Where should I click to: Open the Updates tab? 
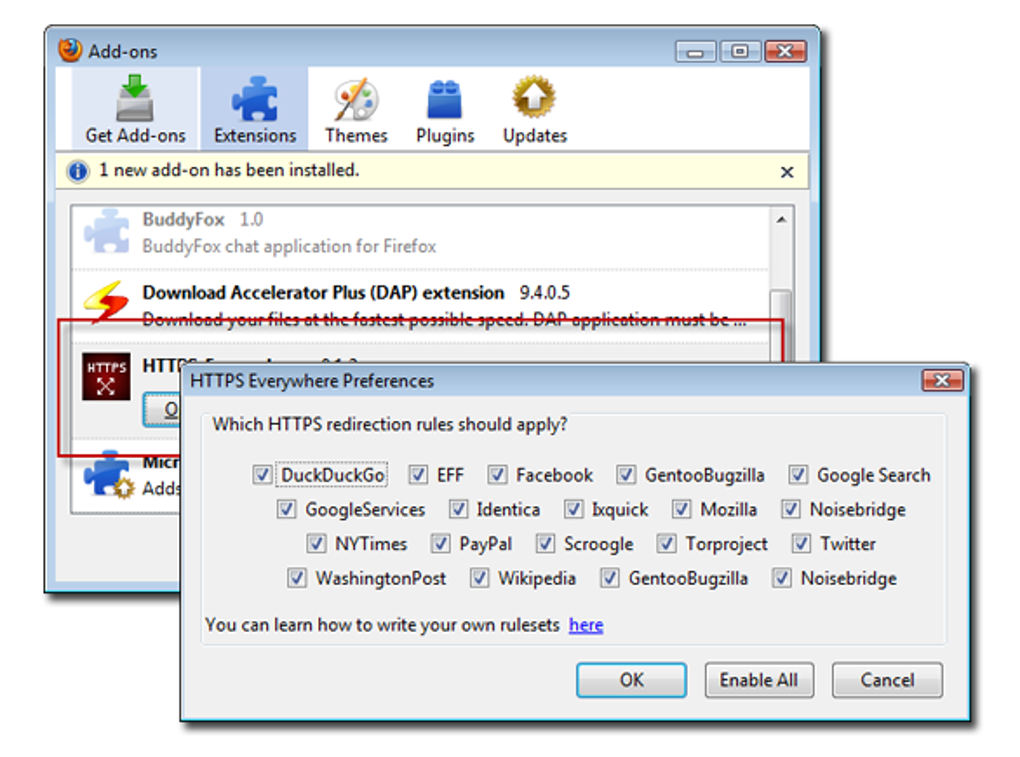(x=535, y=109)
